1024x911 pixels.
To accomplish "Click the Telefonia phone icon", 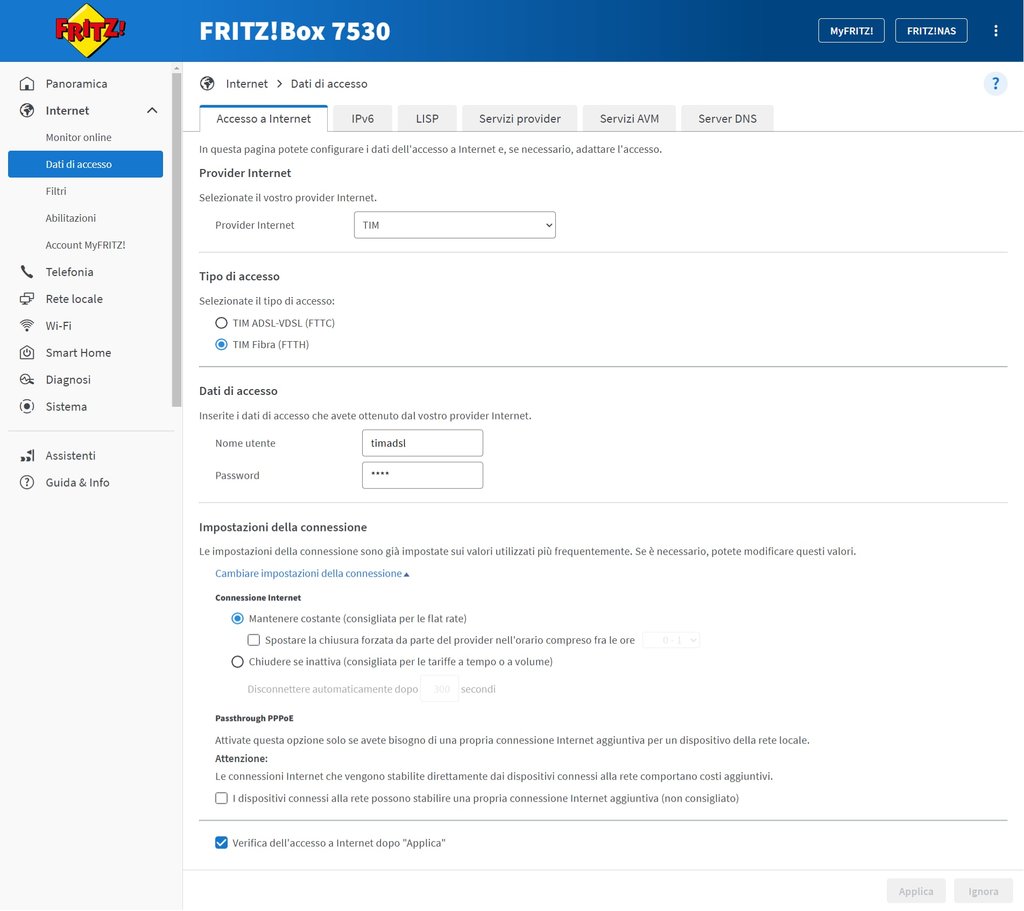I will point(27,272).
